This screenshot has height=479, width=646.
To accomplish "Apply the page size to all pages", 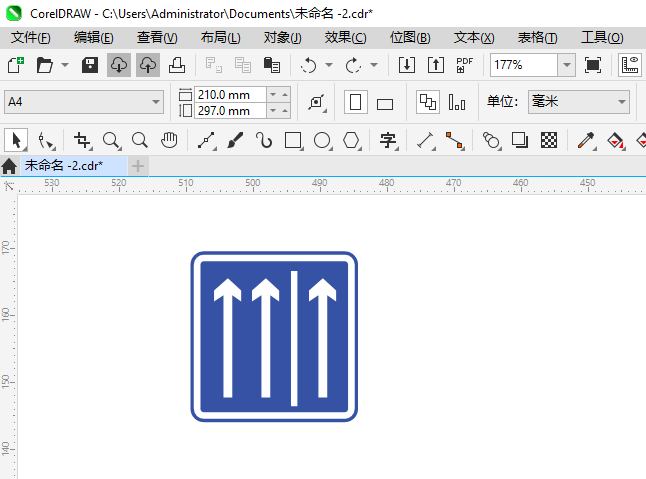I will tap(428, 102).
